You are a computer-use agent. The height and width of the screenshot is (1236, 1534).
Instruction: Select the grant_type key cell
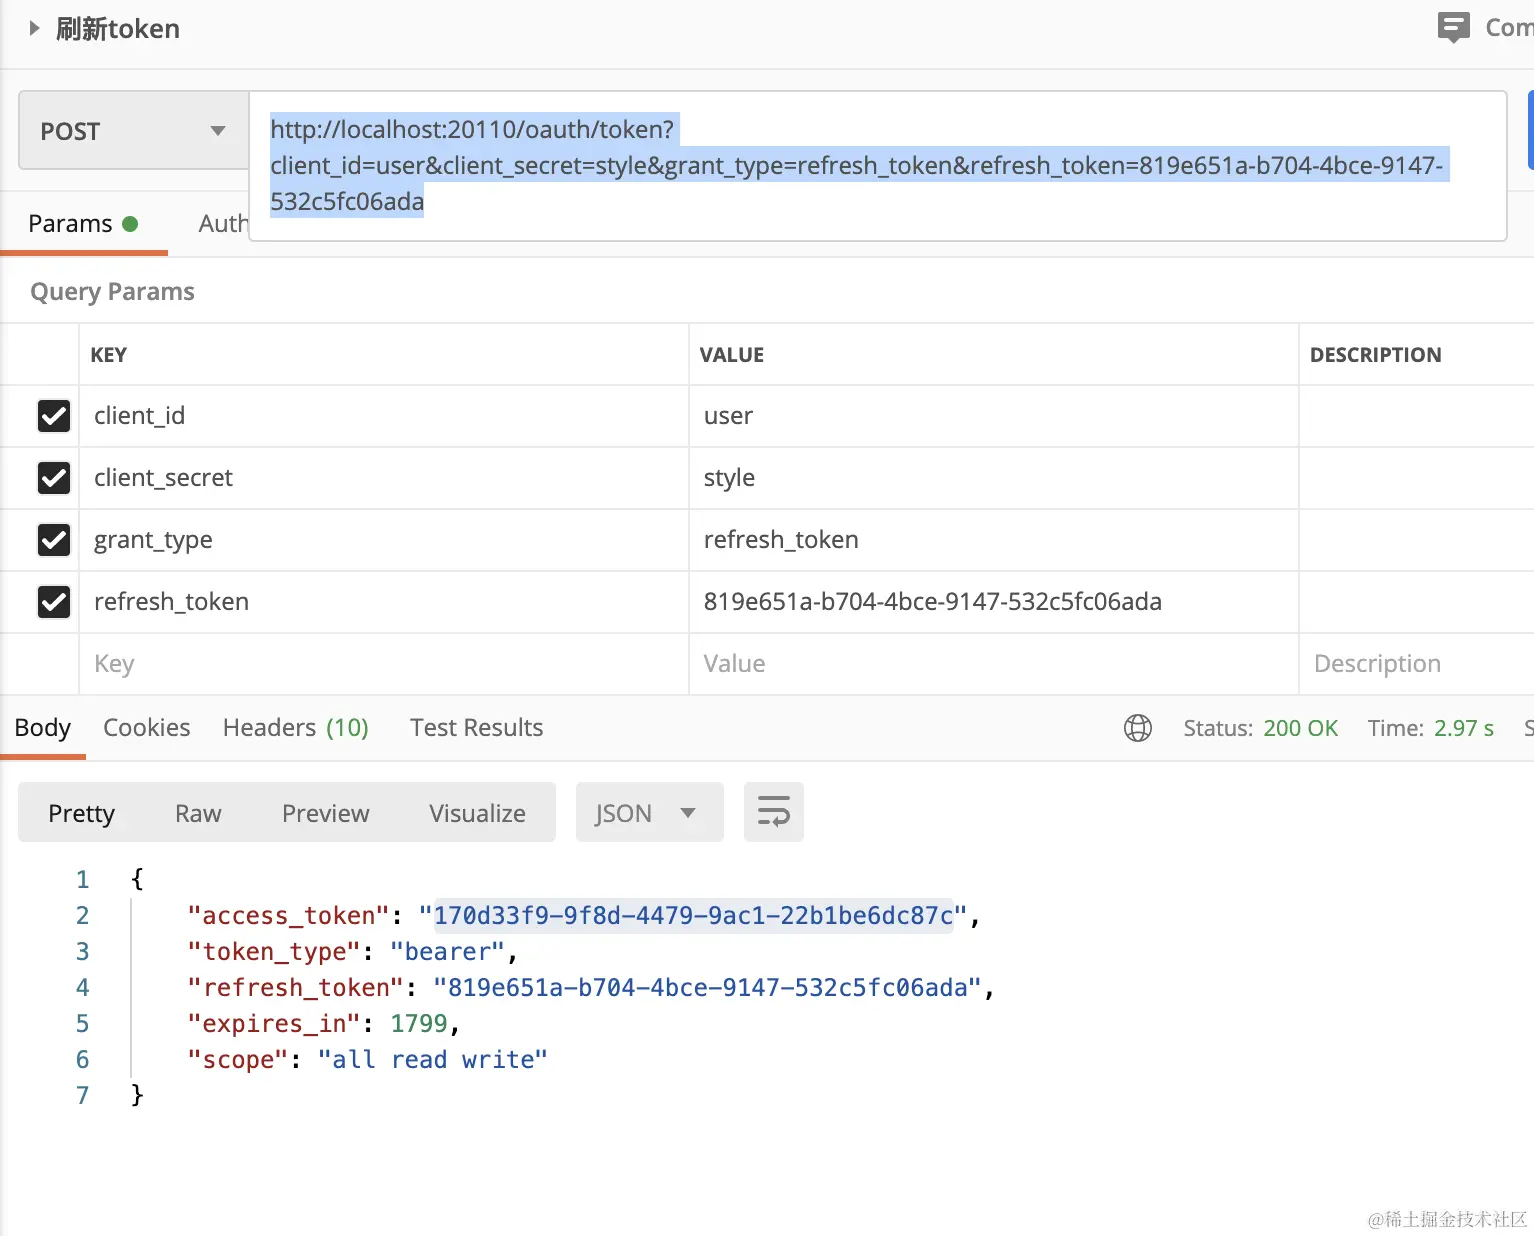coord(384,540)
